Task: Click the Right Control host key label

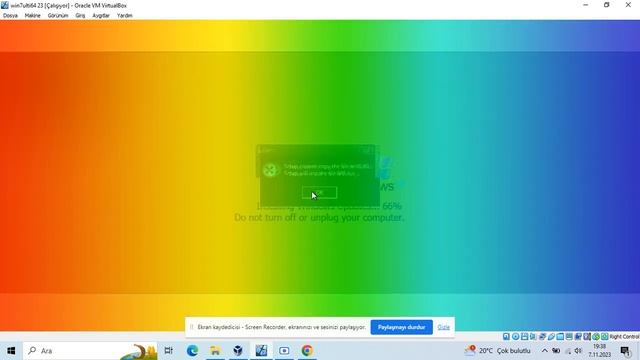Action: coord(624,337)
